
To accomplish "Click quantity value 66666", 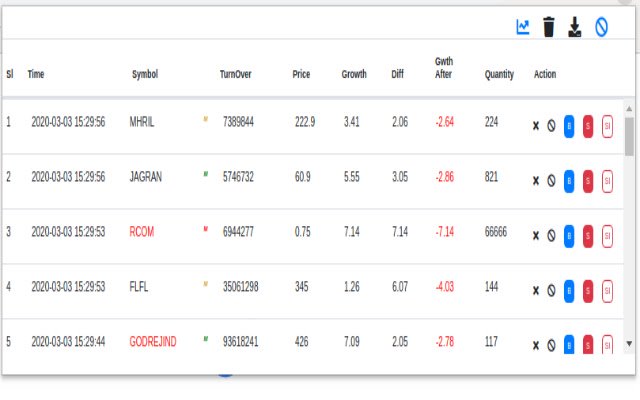I will pyautogui.click(x=496, y=232).
